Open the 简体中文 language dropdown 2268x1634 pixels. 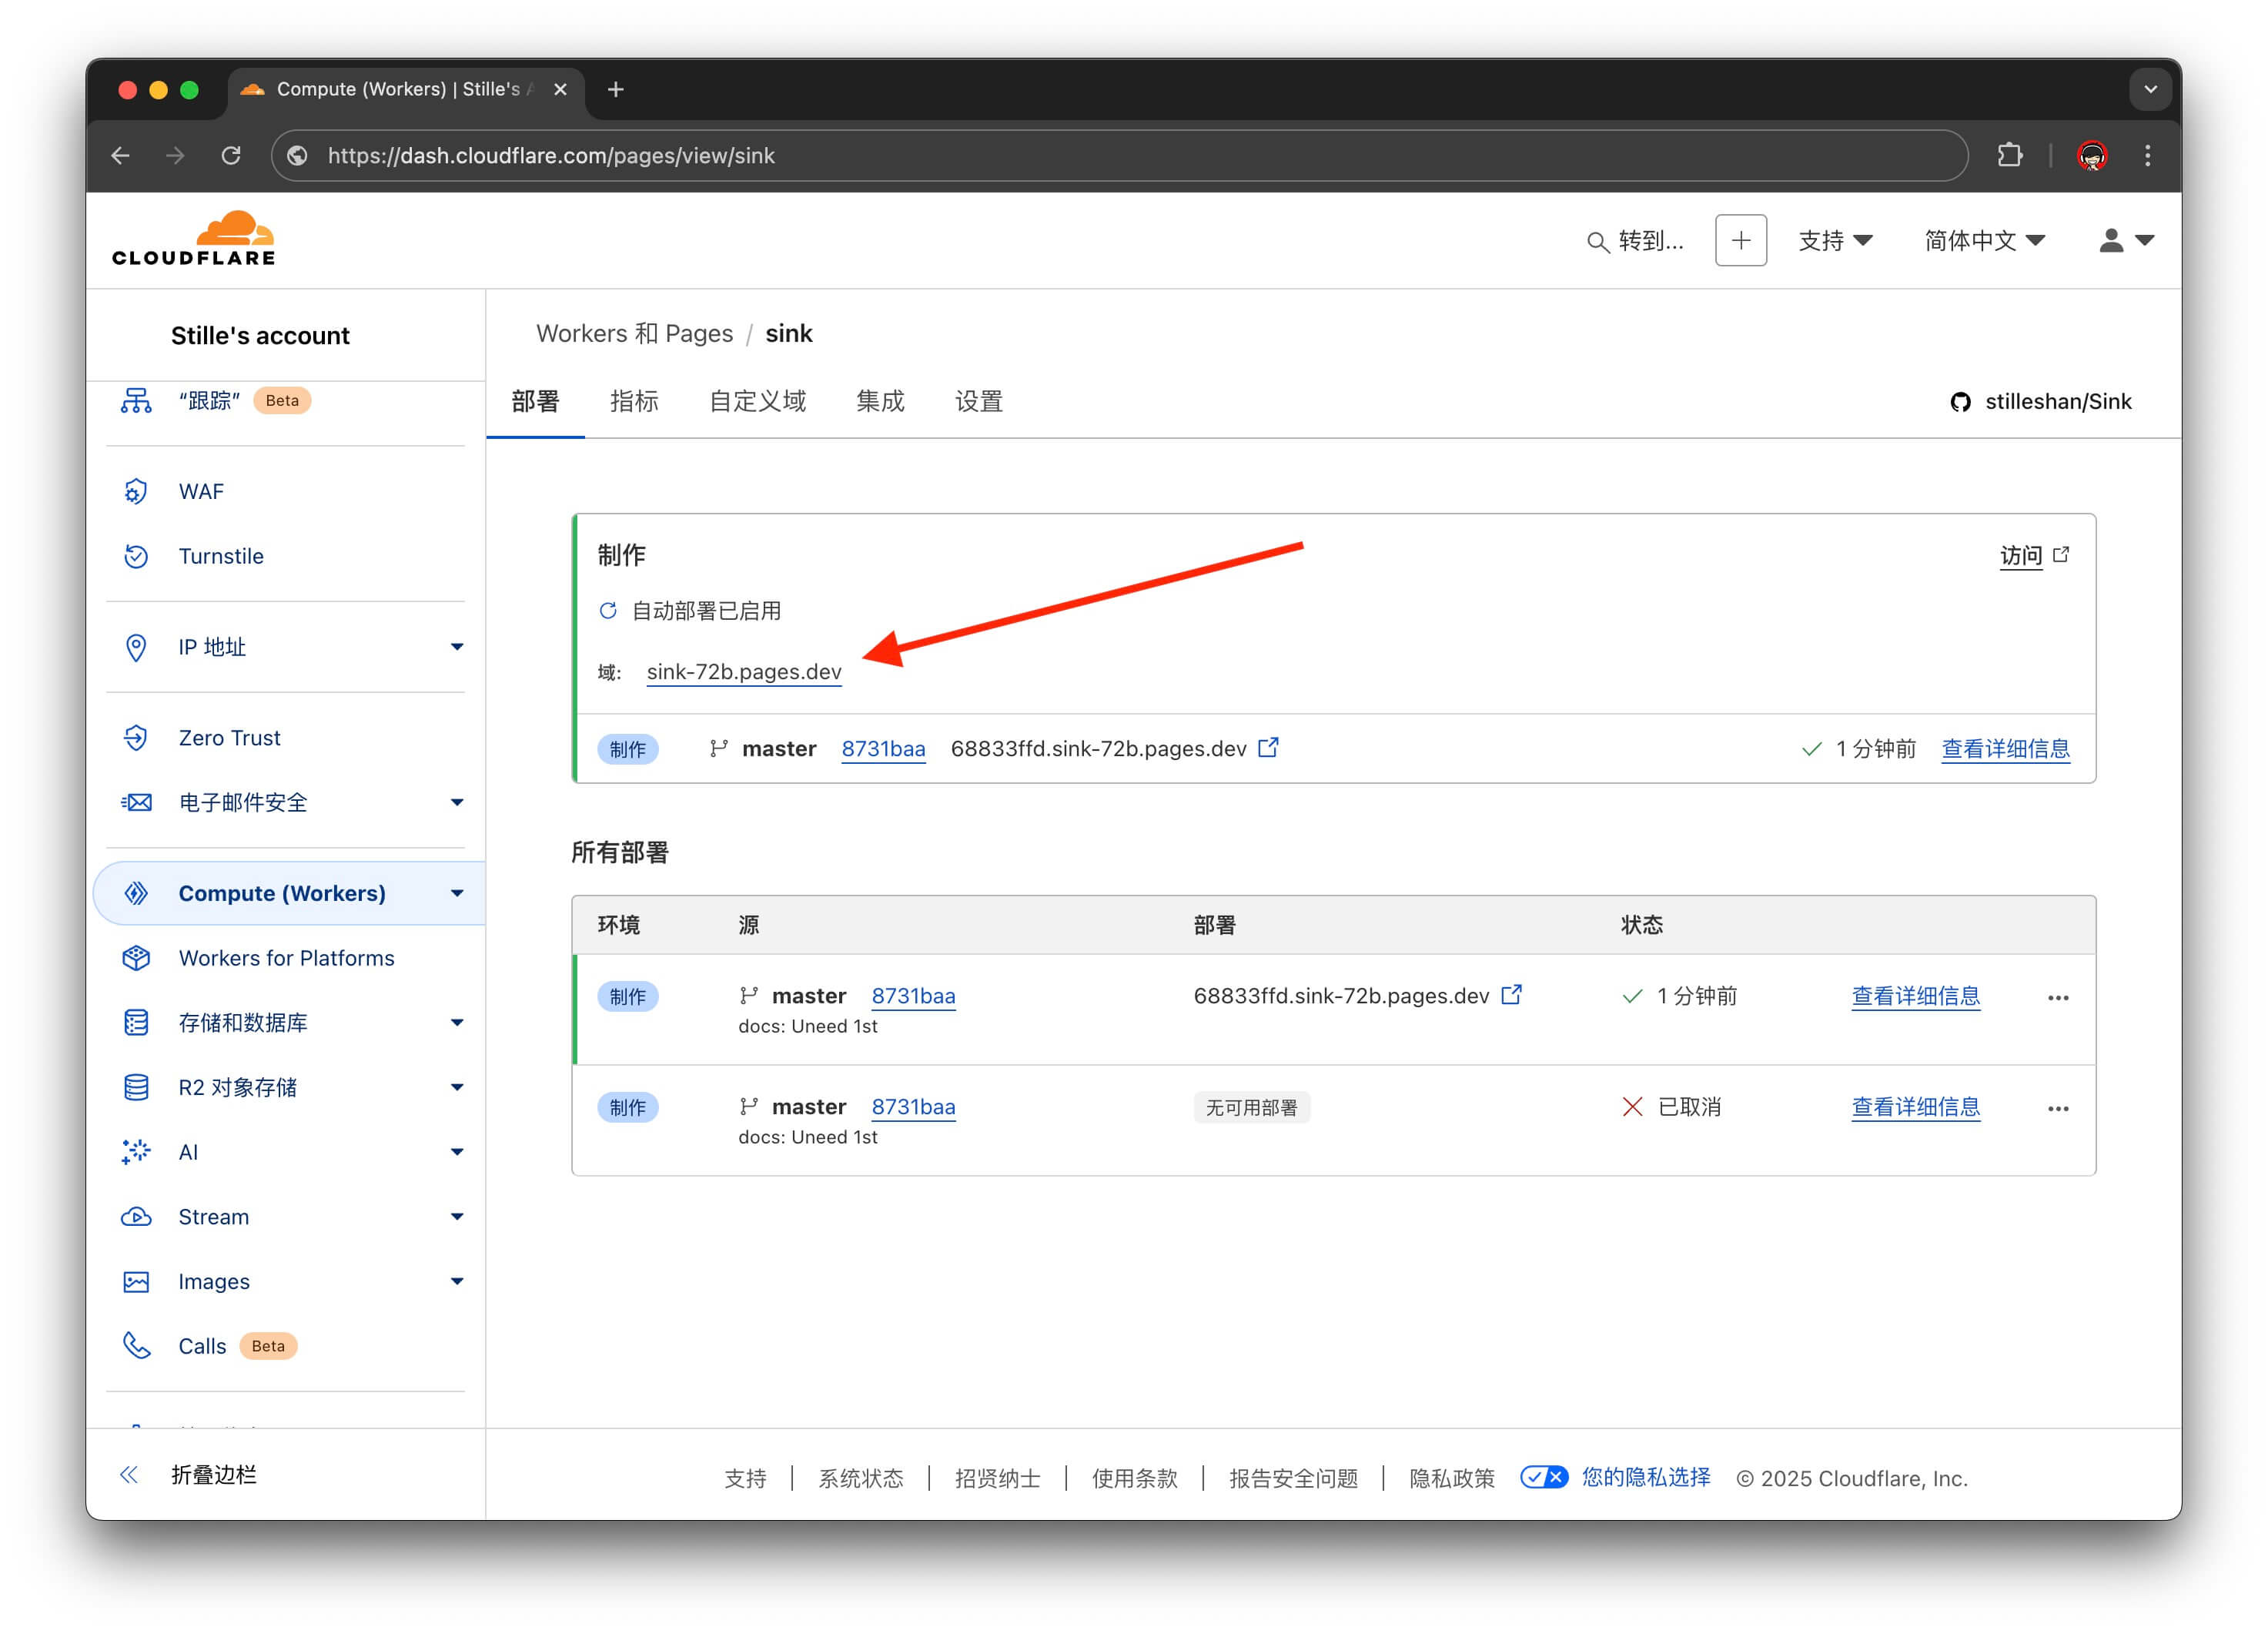point(1984,241)
